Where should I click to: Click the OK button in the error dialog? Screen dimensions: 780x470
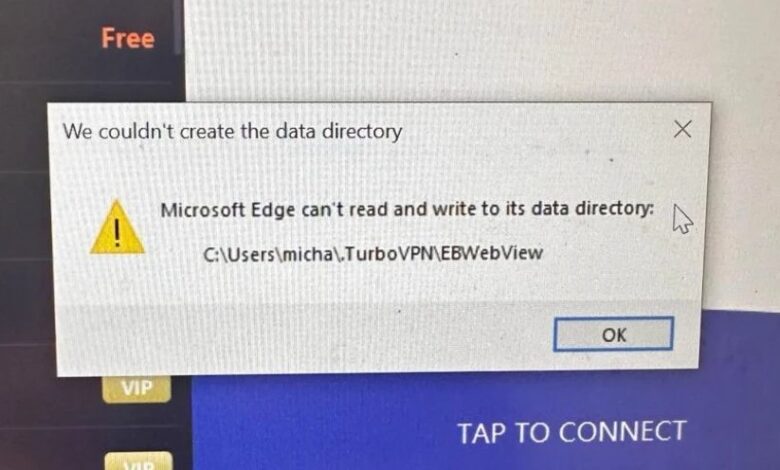click(x=613, y=334)
